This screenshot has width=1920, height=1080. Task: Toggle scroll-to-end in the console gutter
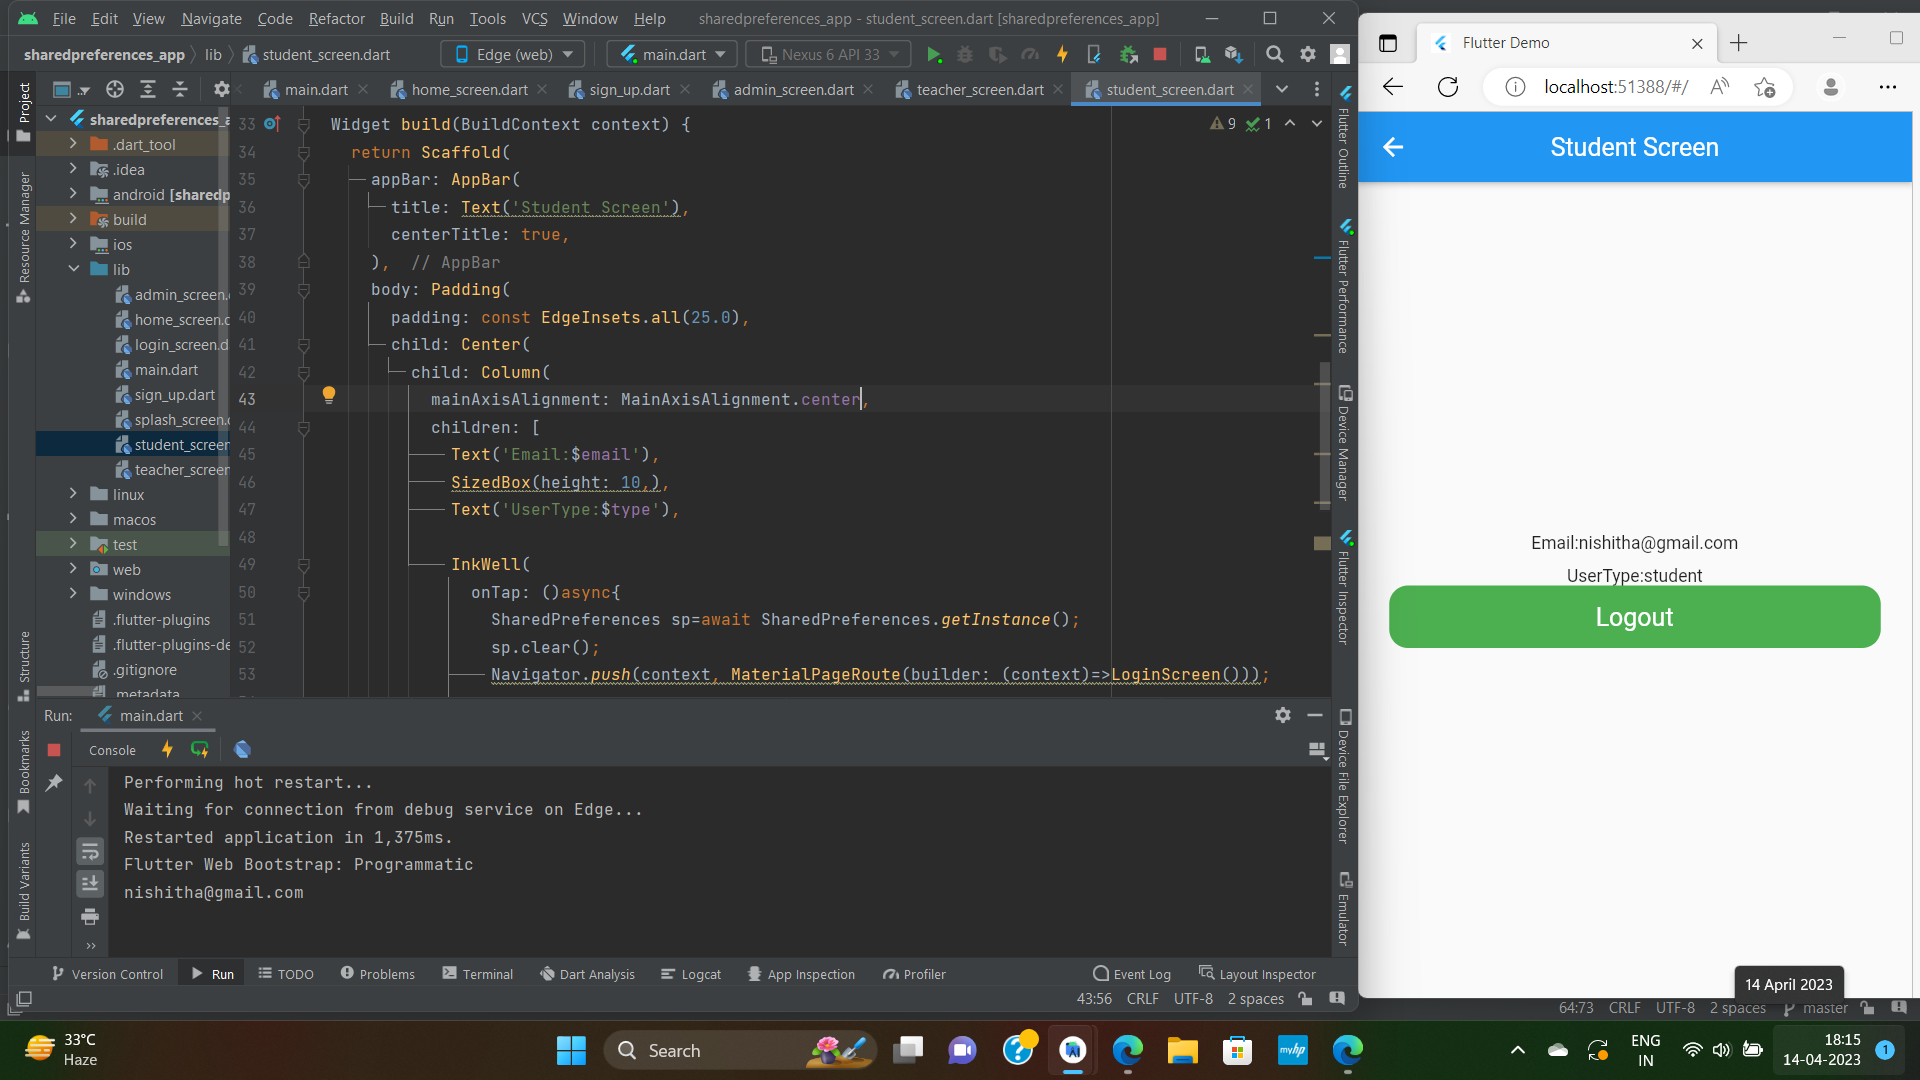(90, 884)
